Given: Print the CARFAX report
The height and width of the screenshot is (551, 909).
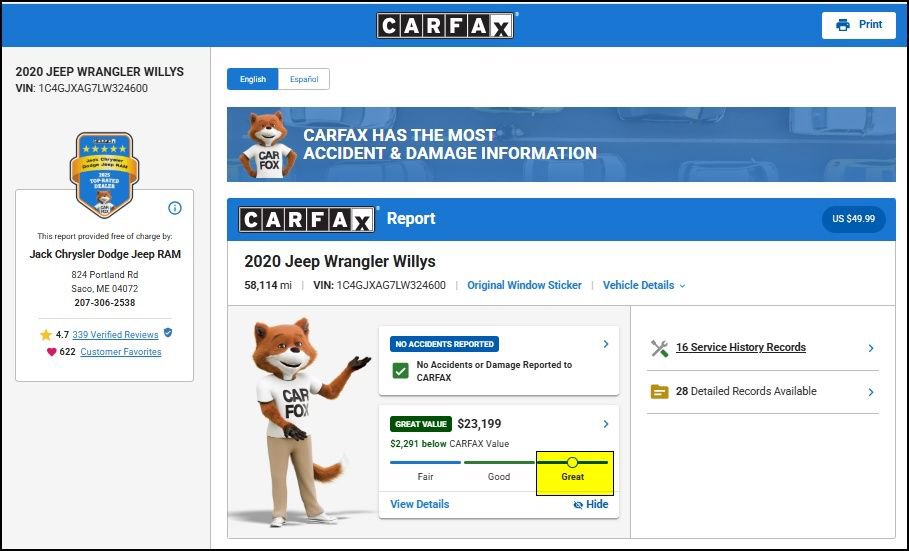Looking at the screenshot, I should (859, 25).
